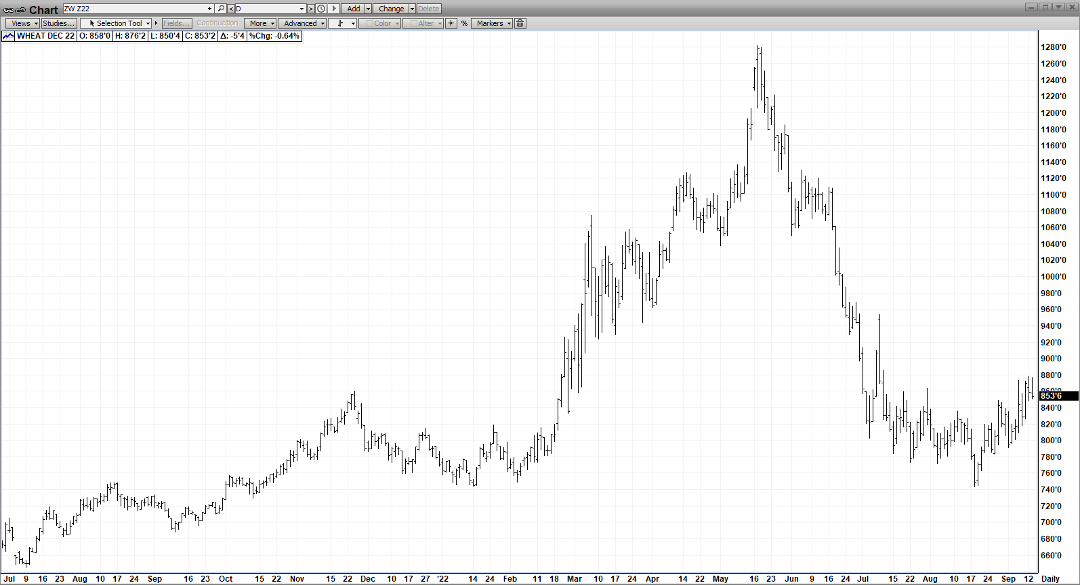Screen dimensions: 1080x586
Task: Click the leftmost chain-link icon before Chart title
Action: 8,10
